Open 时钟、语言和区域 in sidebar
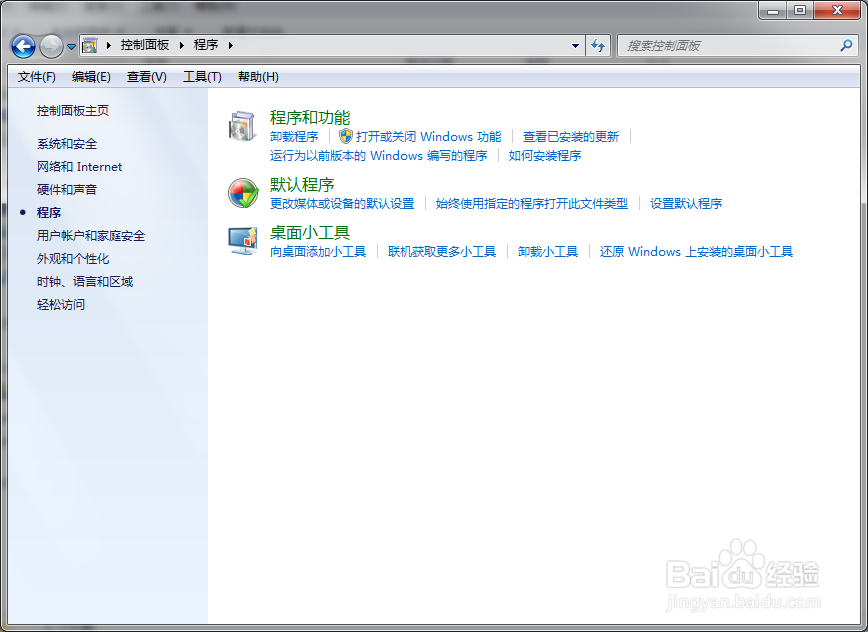This screenshot has width=868, height=632. click(85, 282)
